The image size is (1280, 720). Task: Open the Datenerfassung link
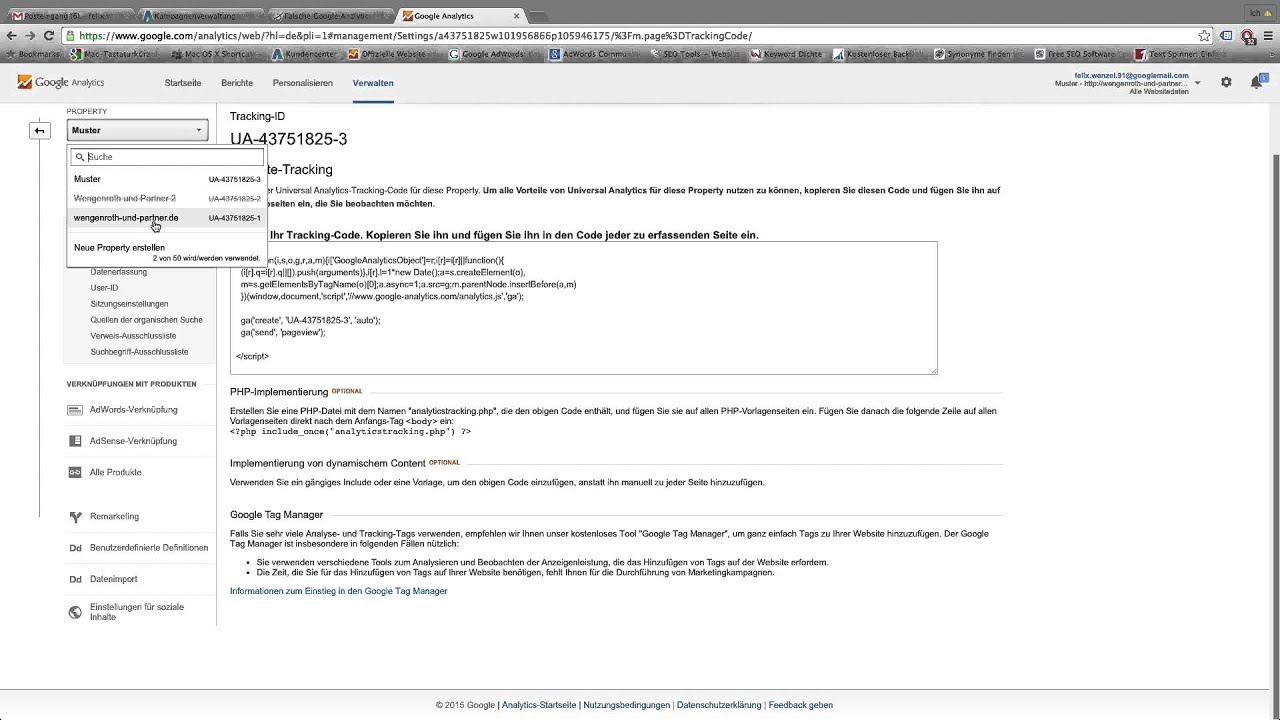118,272
